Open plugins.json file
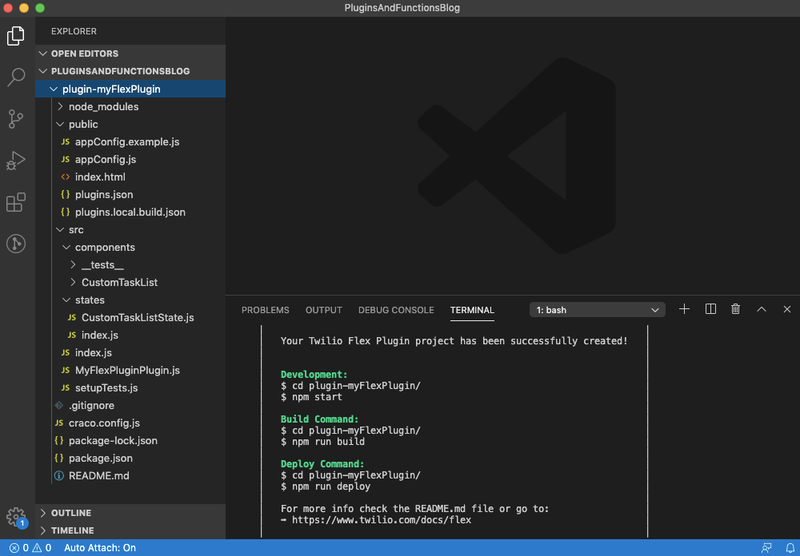This screenshot has width=800, height=556. tap(130, 194)
